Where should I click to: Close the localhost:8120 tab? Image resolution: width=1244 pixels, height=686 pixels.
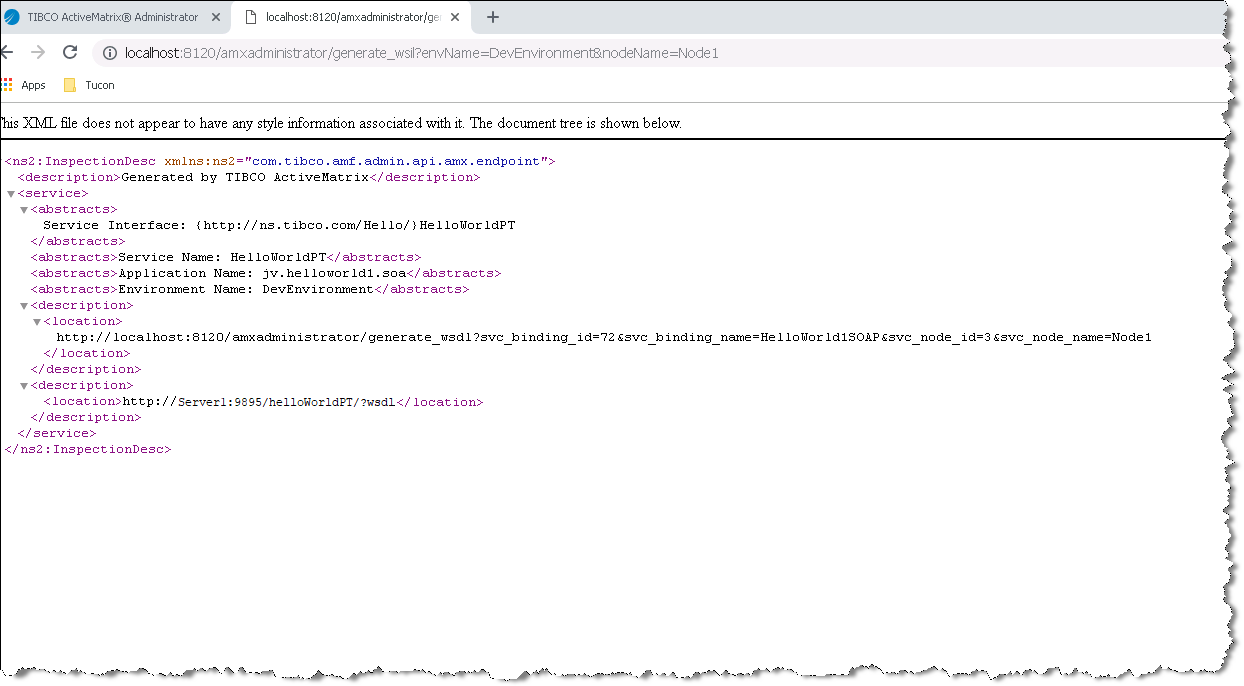click(x=455, y=18)
